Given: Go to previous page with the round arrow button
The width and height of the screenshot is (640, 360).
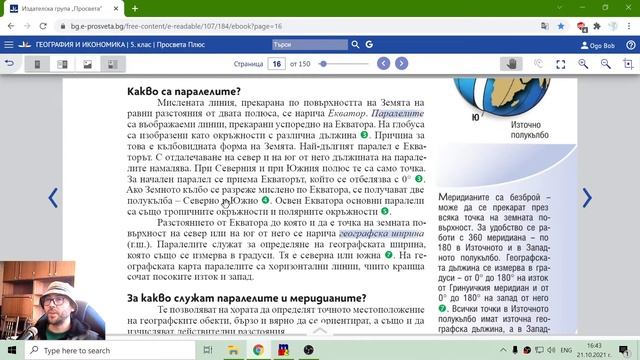Looking at the screenshot, I should coord(383,64).
